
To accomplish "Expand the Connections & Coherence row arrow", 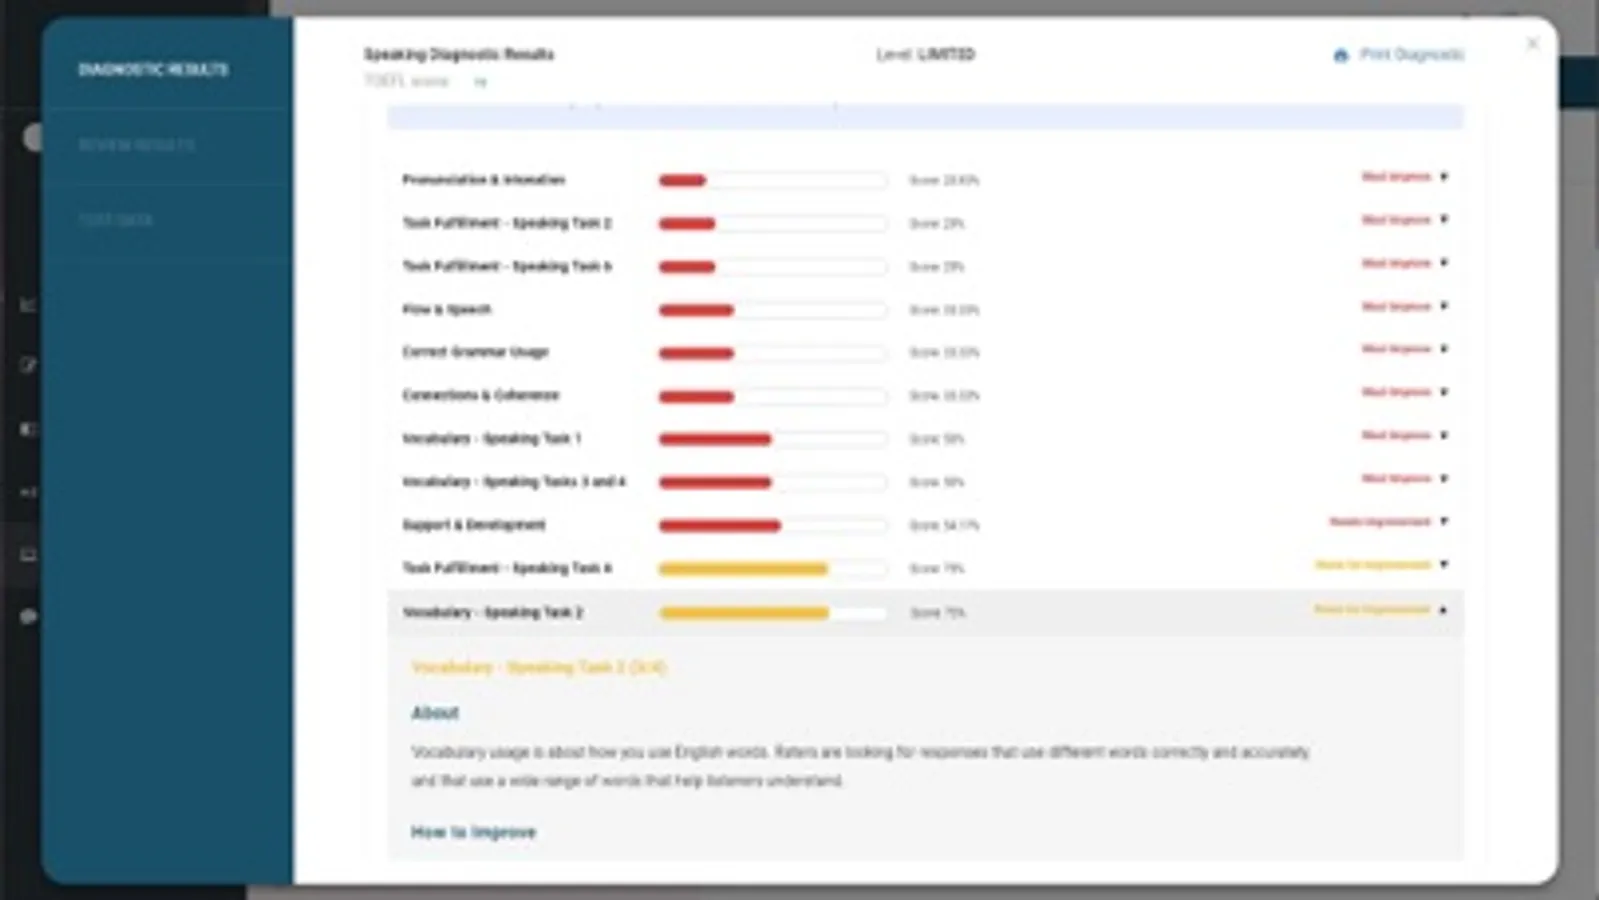I will tap(1443, 392).
